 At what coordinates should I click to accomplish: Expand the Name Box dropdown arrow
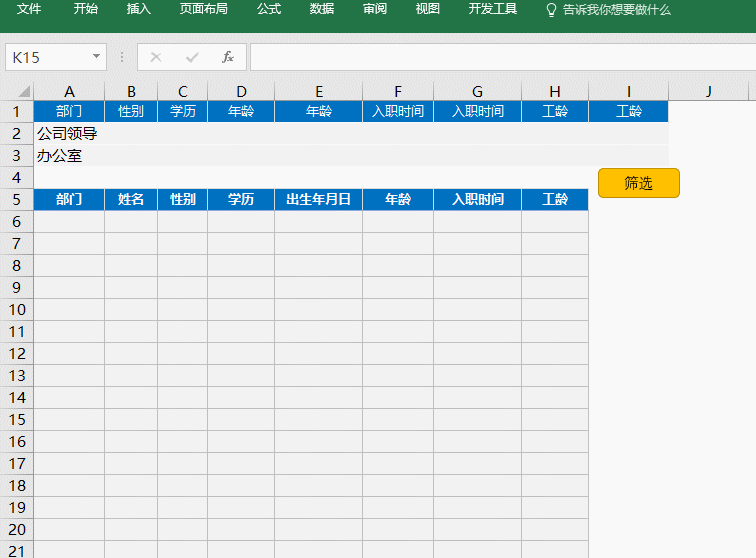(96, 57)
